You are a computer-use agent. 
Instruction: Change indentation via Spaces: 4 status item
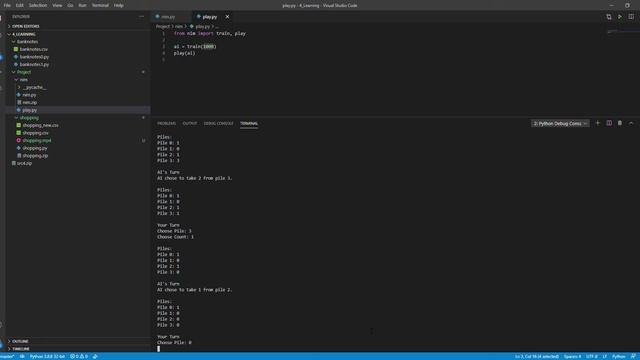pyautogui.click(x=572, y=356)
